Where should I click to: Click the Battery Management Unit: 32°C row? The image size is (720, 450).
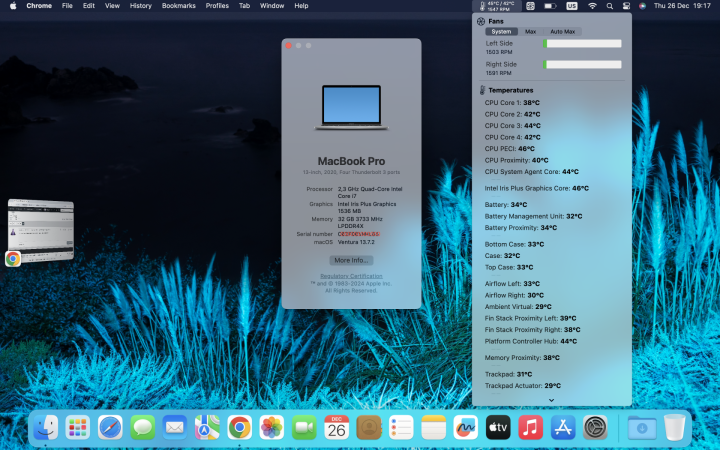533,216
